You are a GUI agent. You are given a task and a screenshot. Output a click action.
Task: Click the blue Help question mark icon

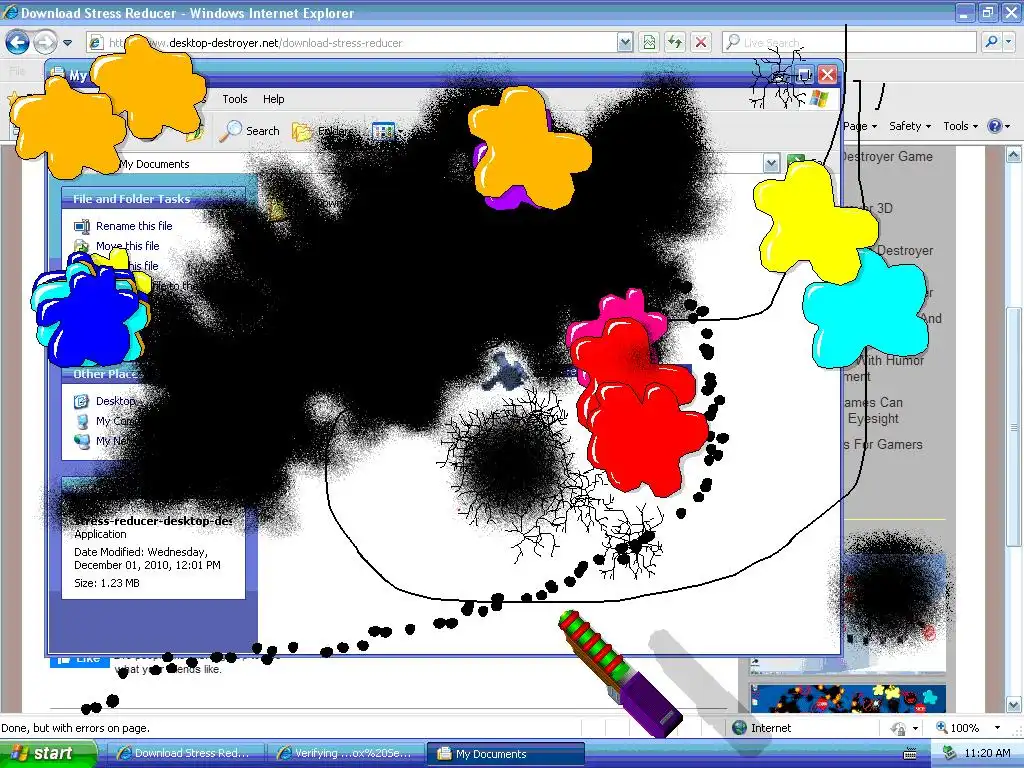[x=994, y=126]
